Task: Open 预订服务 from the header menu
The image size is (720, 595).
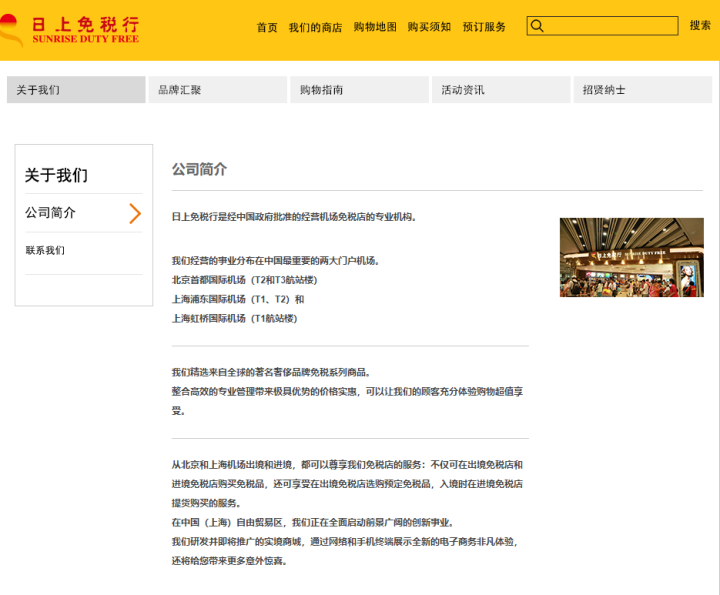Action: 484,27
